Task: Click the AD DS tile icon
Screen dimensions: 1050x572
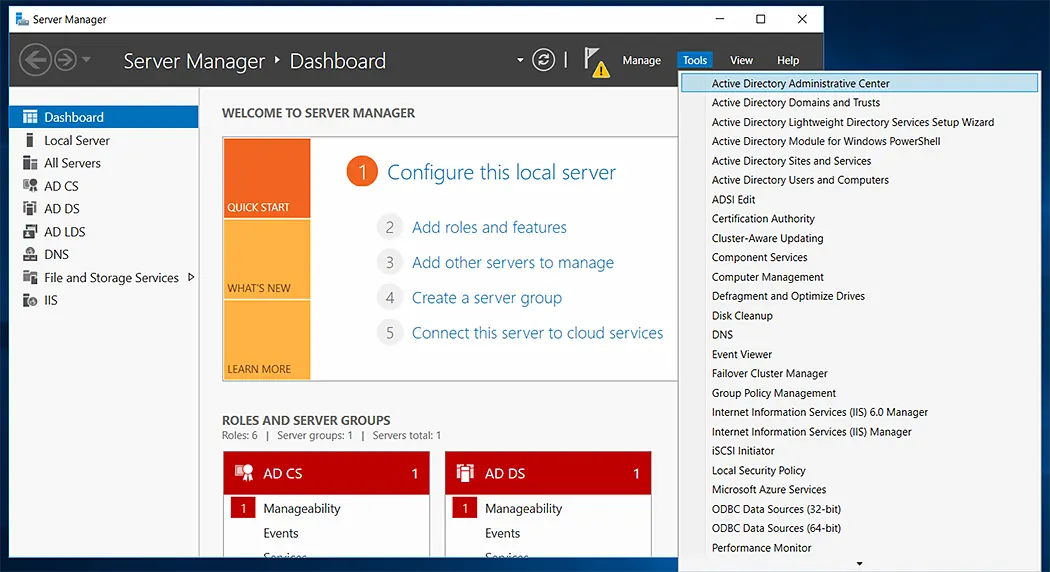Action: [x=465, y=473]
